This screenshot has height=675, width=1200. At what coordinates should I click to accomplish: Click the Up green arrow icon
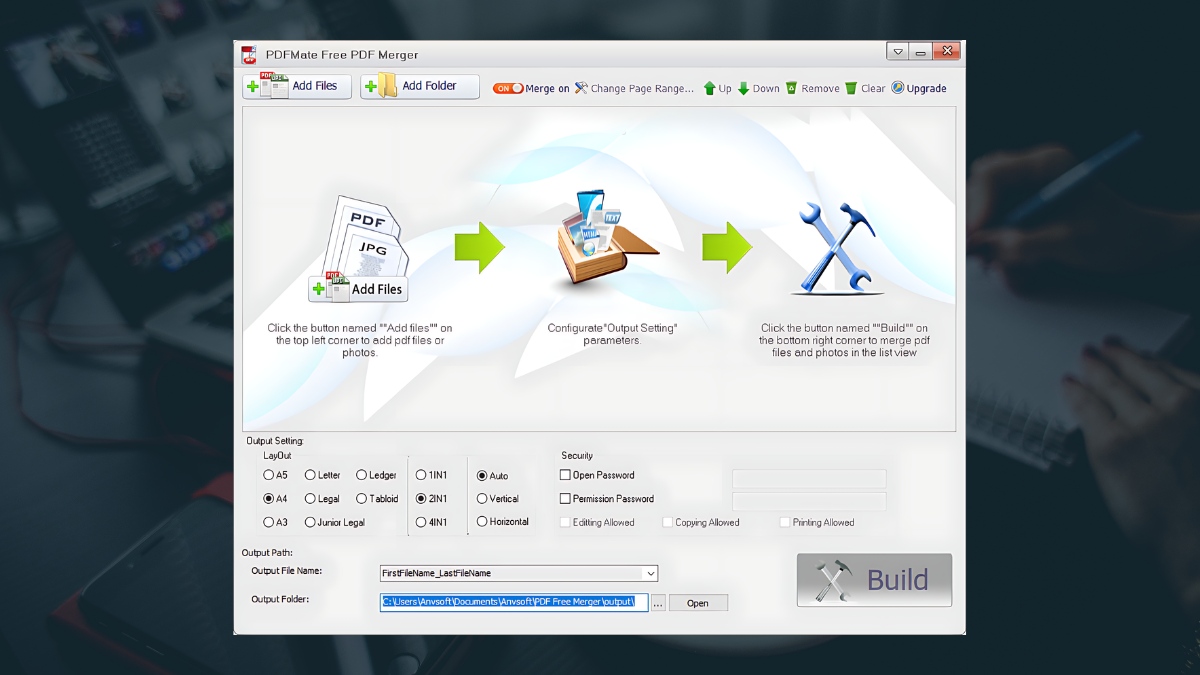click(709, 88)
